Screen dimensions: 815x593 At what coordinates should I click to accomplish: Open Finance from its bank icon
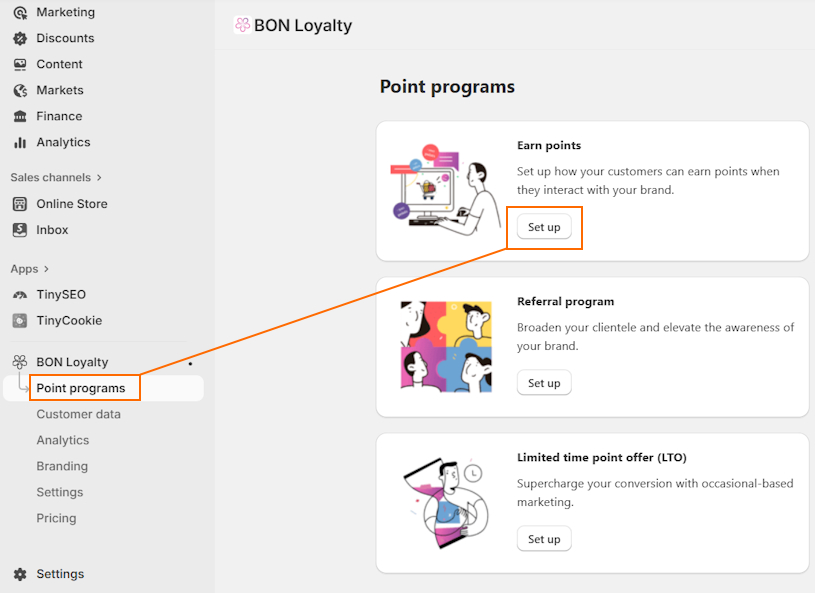pyautogui.click(x=20, y=116)
